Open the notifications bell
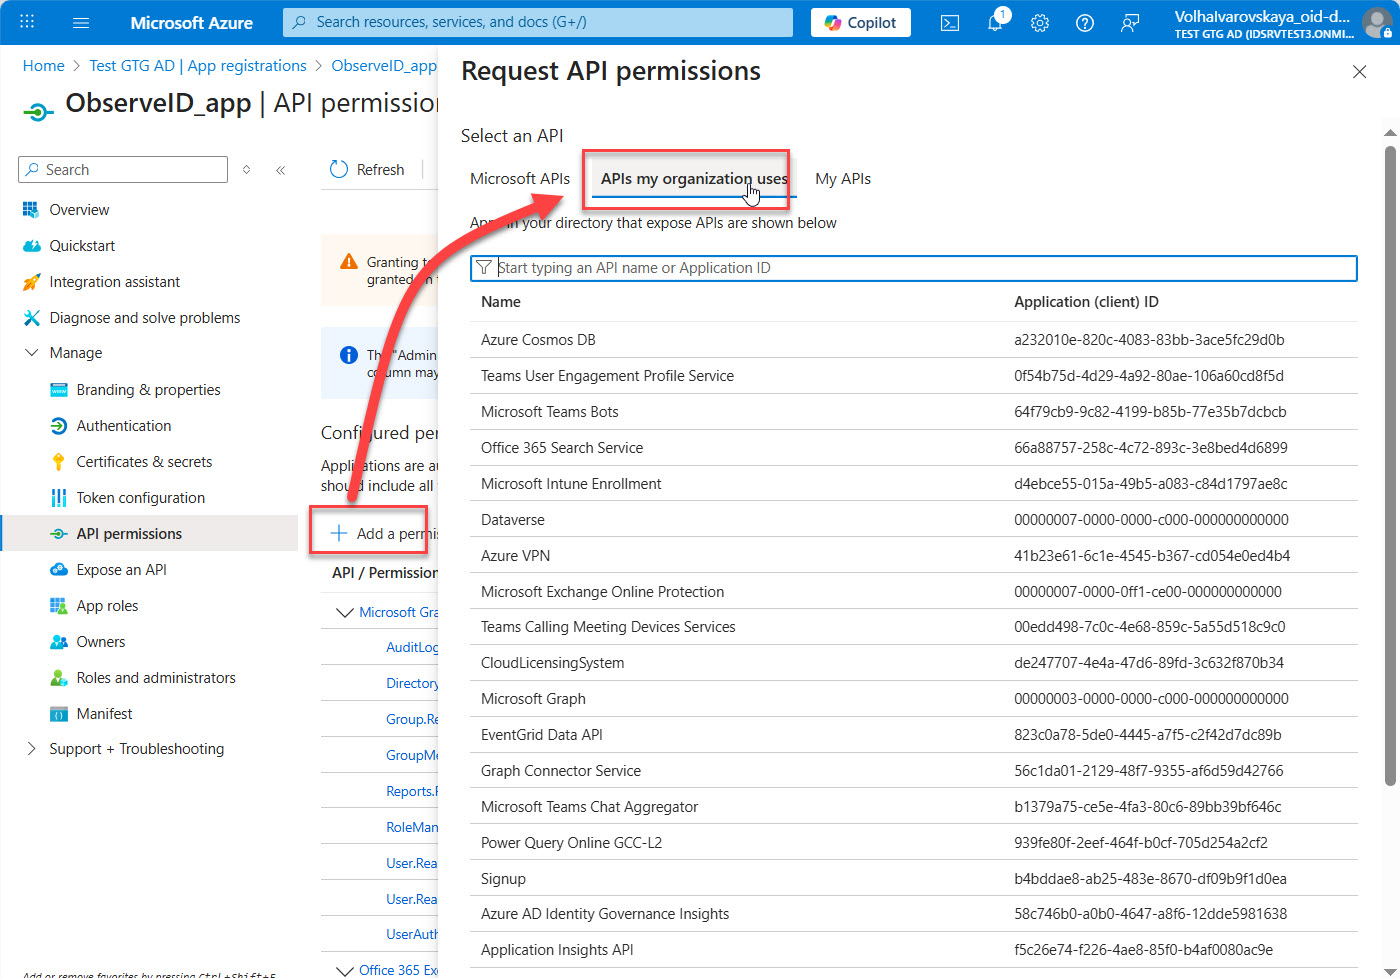Viewport: 1400px width, 978px height. pyautogui.click(x=995, y=23)
